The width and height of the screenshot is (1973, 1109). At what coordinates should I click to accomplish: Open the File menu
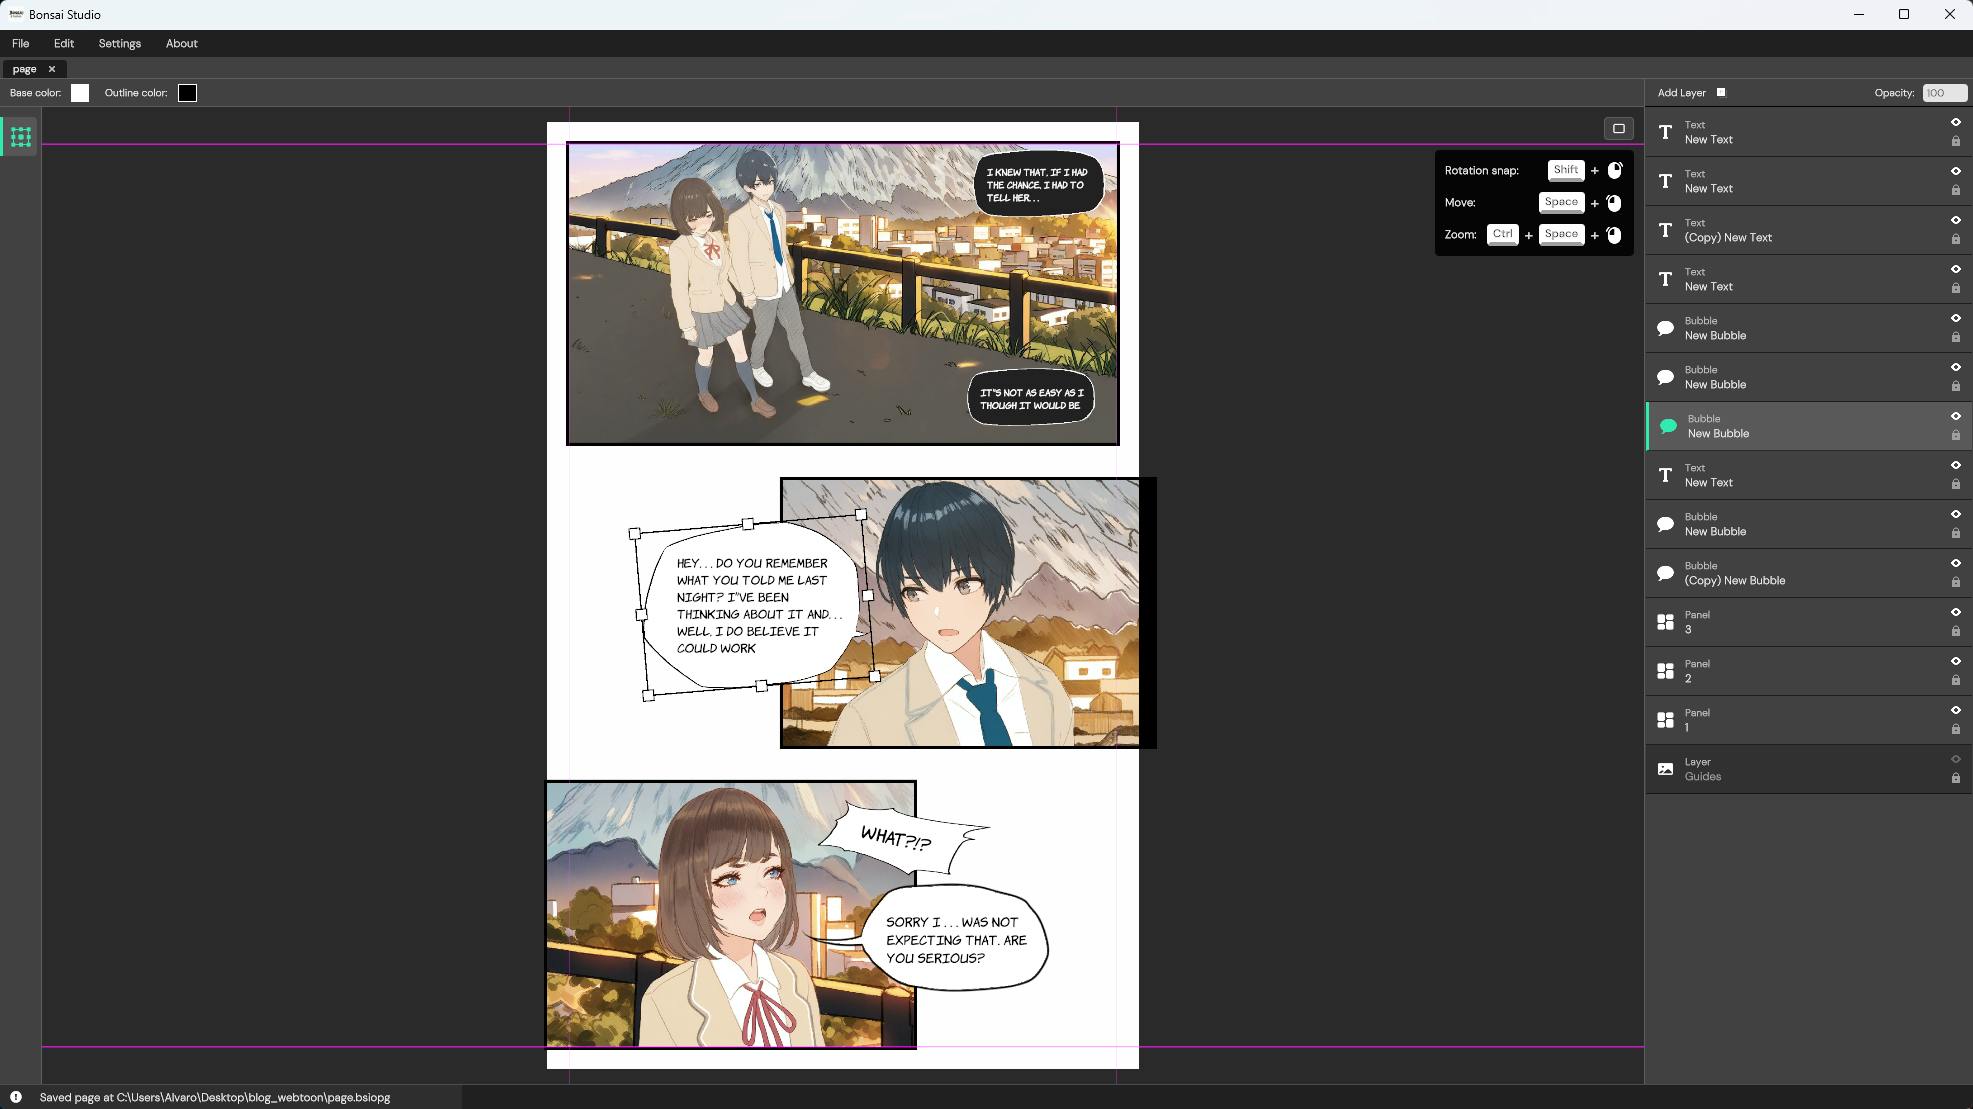coord(20,43)
